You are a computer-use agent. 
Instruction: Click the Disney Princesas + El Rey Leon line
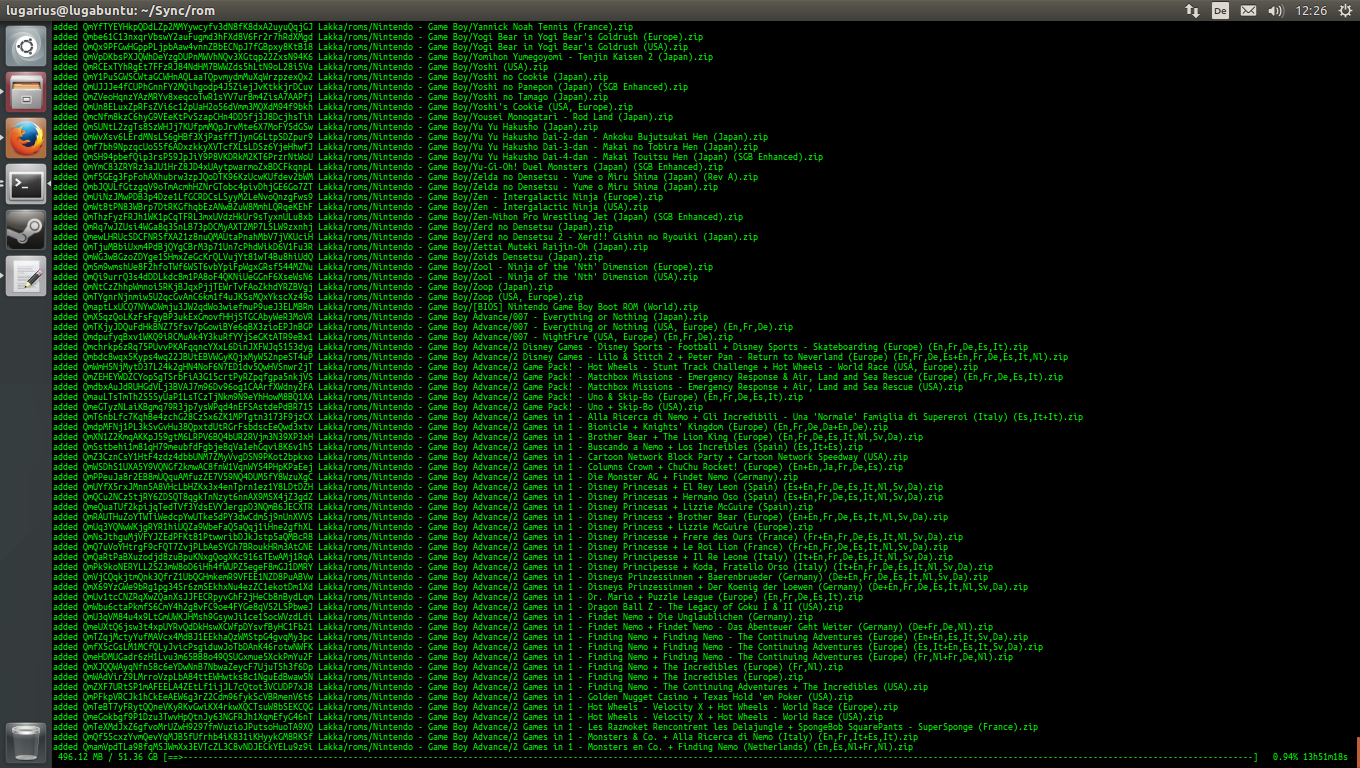coord(499,487)
